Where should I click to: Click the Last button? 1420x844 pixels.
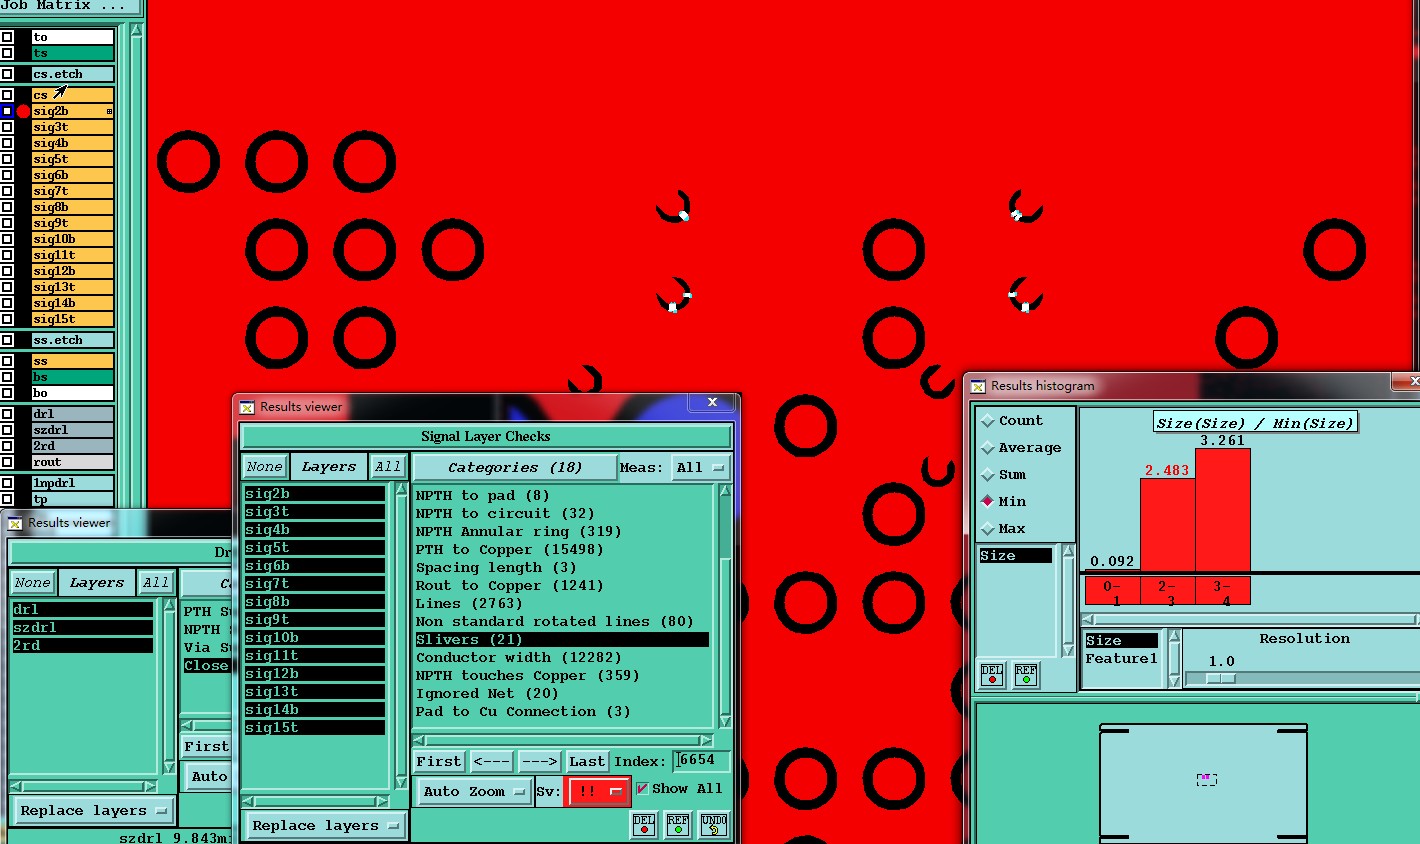(x=587, y=762)
